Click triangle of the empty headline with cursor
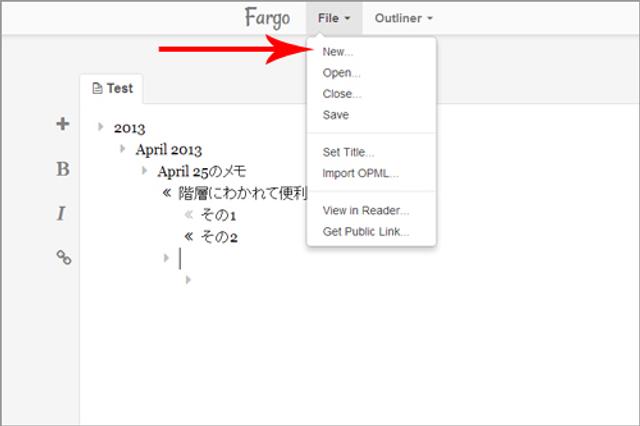This screenshot has width=640, height=426. pos(166,258)
